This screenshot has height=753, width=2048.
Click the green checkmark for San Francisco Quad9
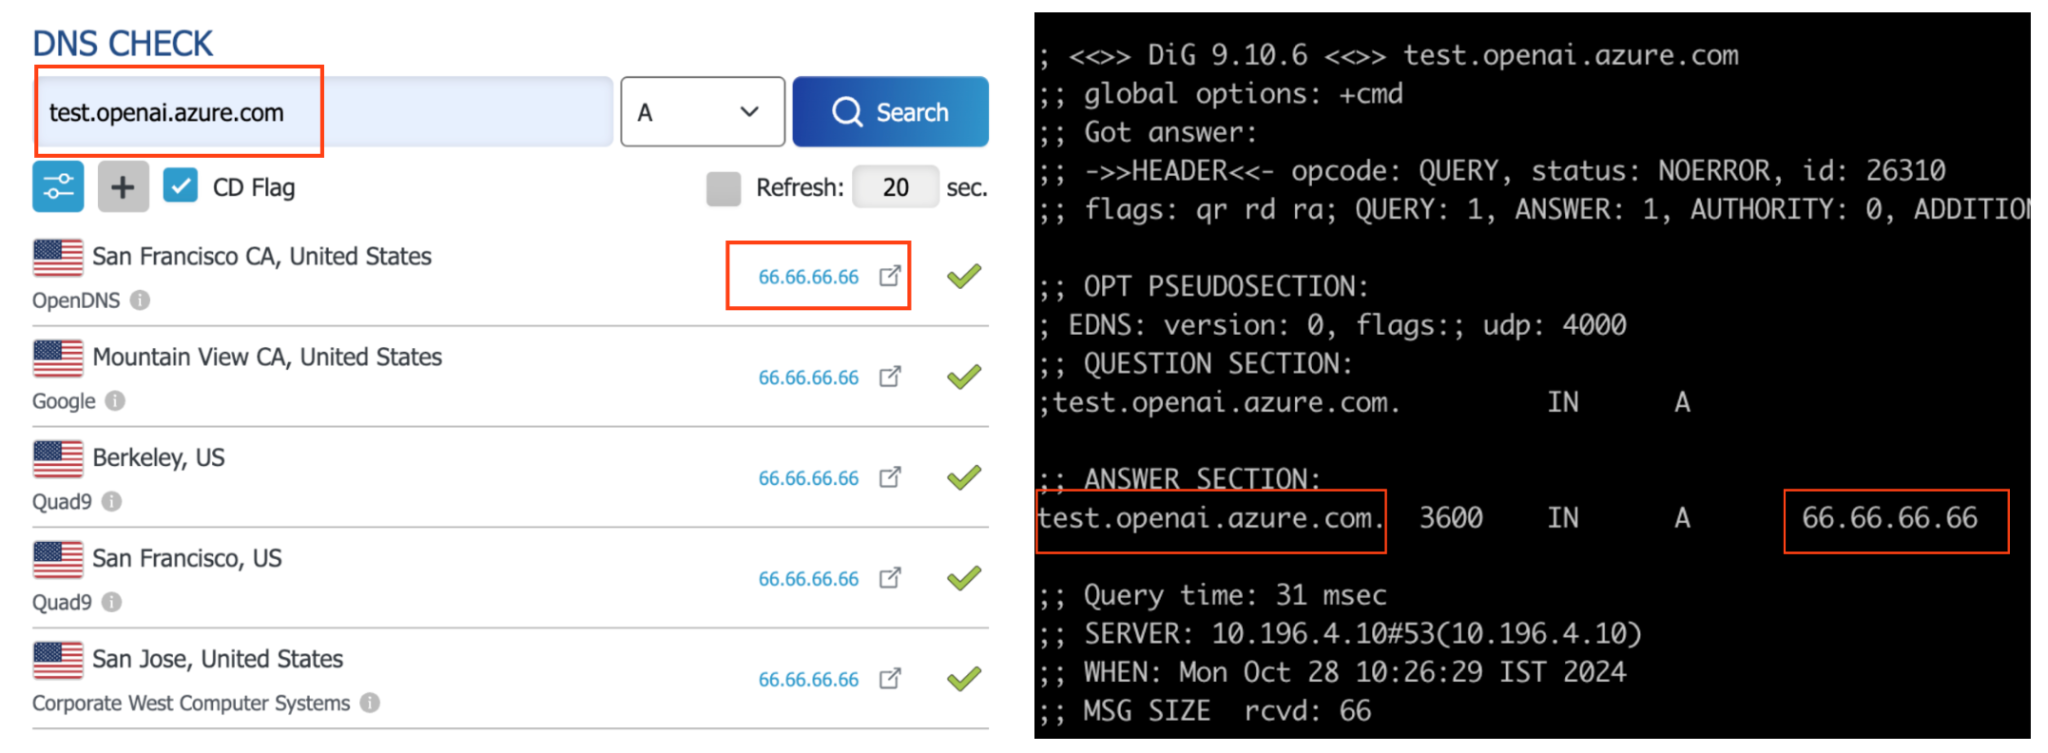click(x=964, y=578)
